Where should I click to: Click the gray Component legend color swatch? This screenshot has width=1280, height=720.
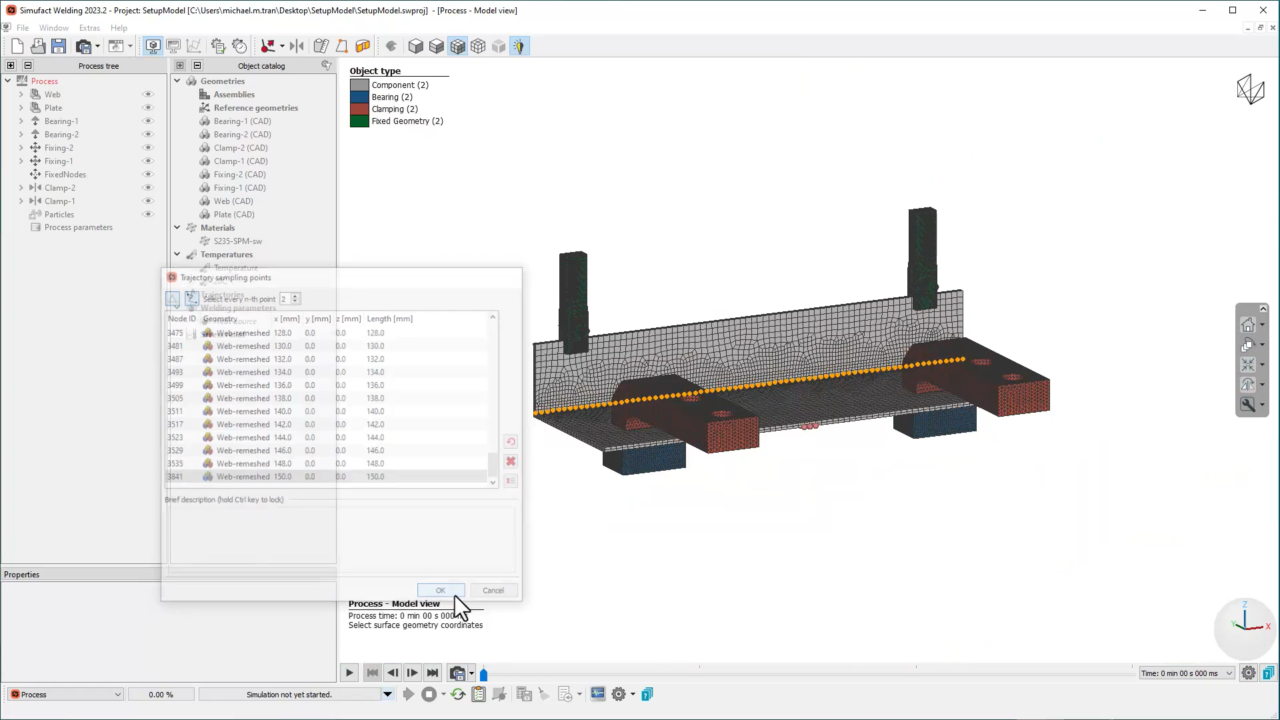359,85
